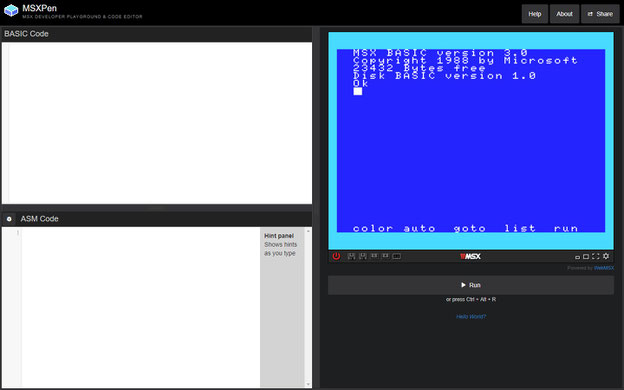Open the About button

(x=564, y=14)
